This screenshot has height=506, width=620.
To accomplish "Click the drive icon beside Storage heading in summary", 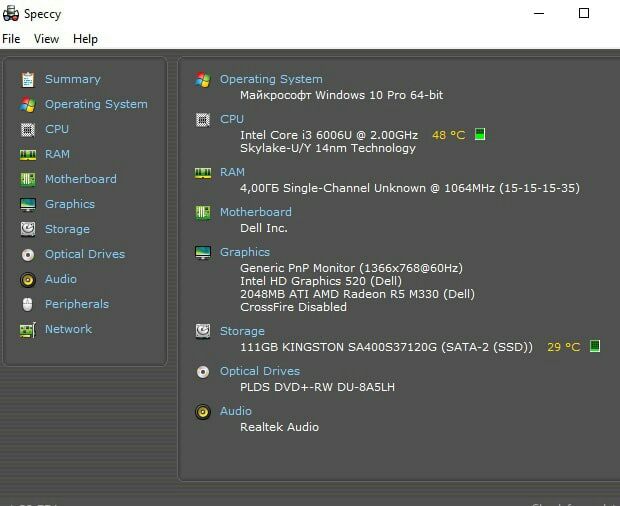I will pos(203,331).
